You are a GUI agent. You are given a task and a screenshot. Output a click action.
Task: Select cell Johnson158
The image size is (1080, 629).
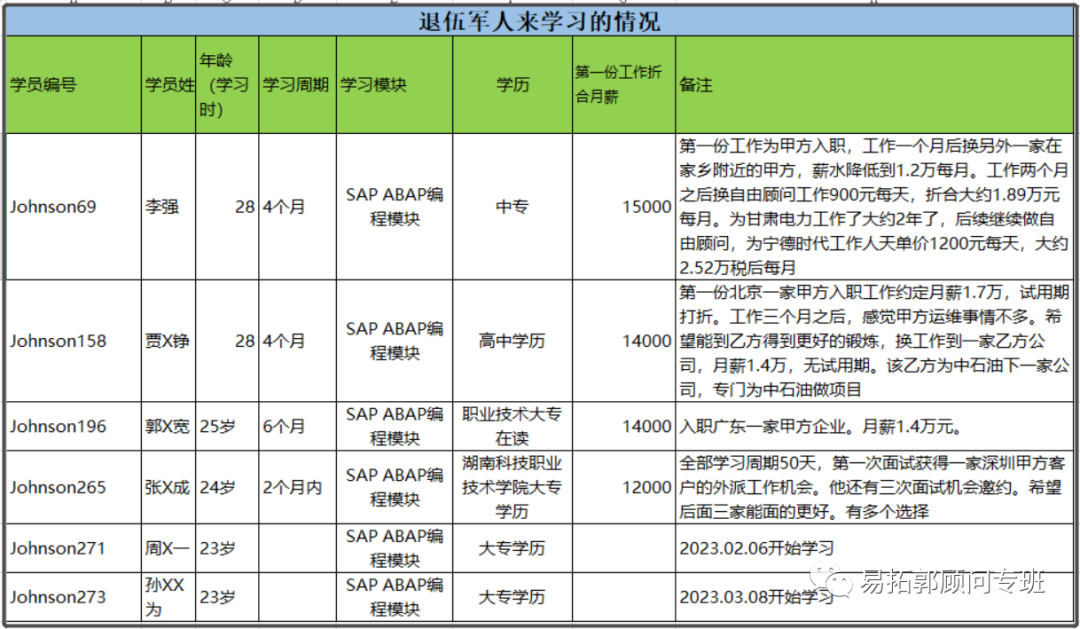pyautogui.click(x=73, y=341)
